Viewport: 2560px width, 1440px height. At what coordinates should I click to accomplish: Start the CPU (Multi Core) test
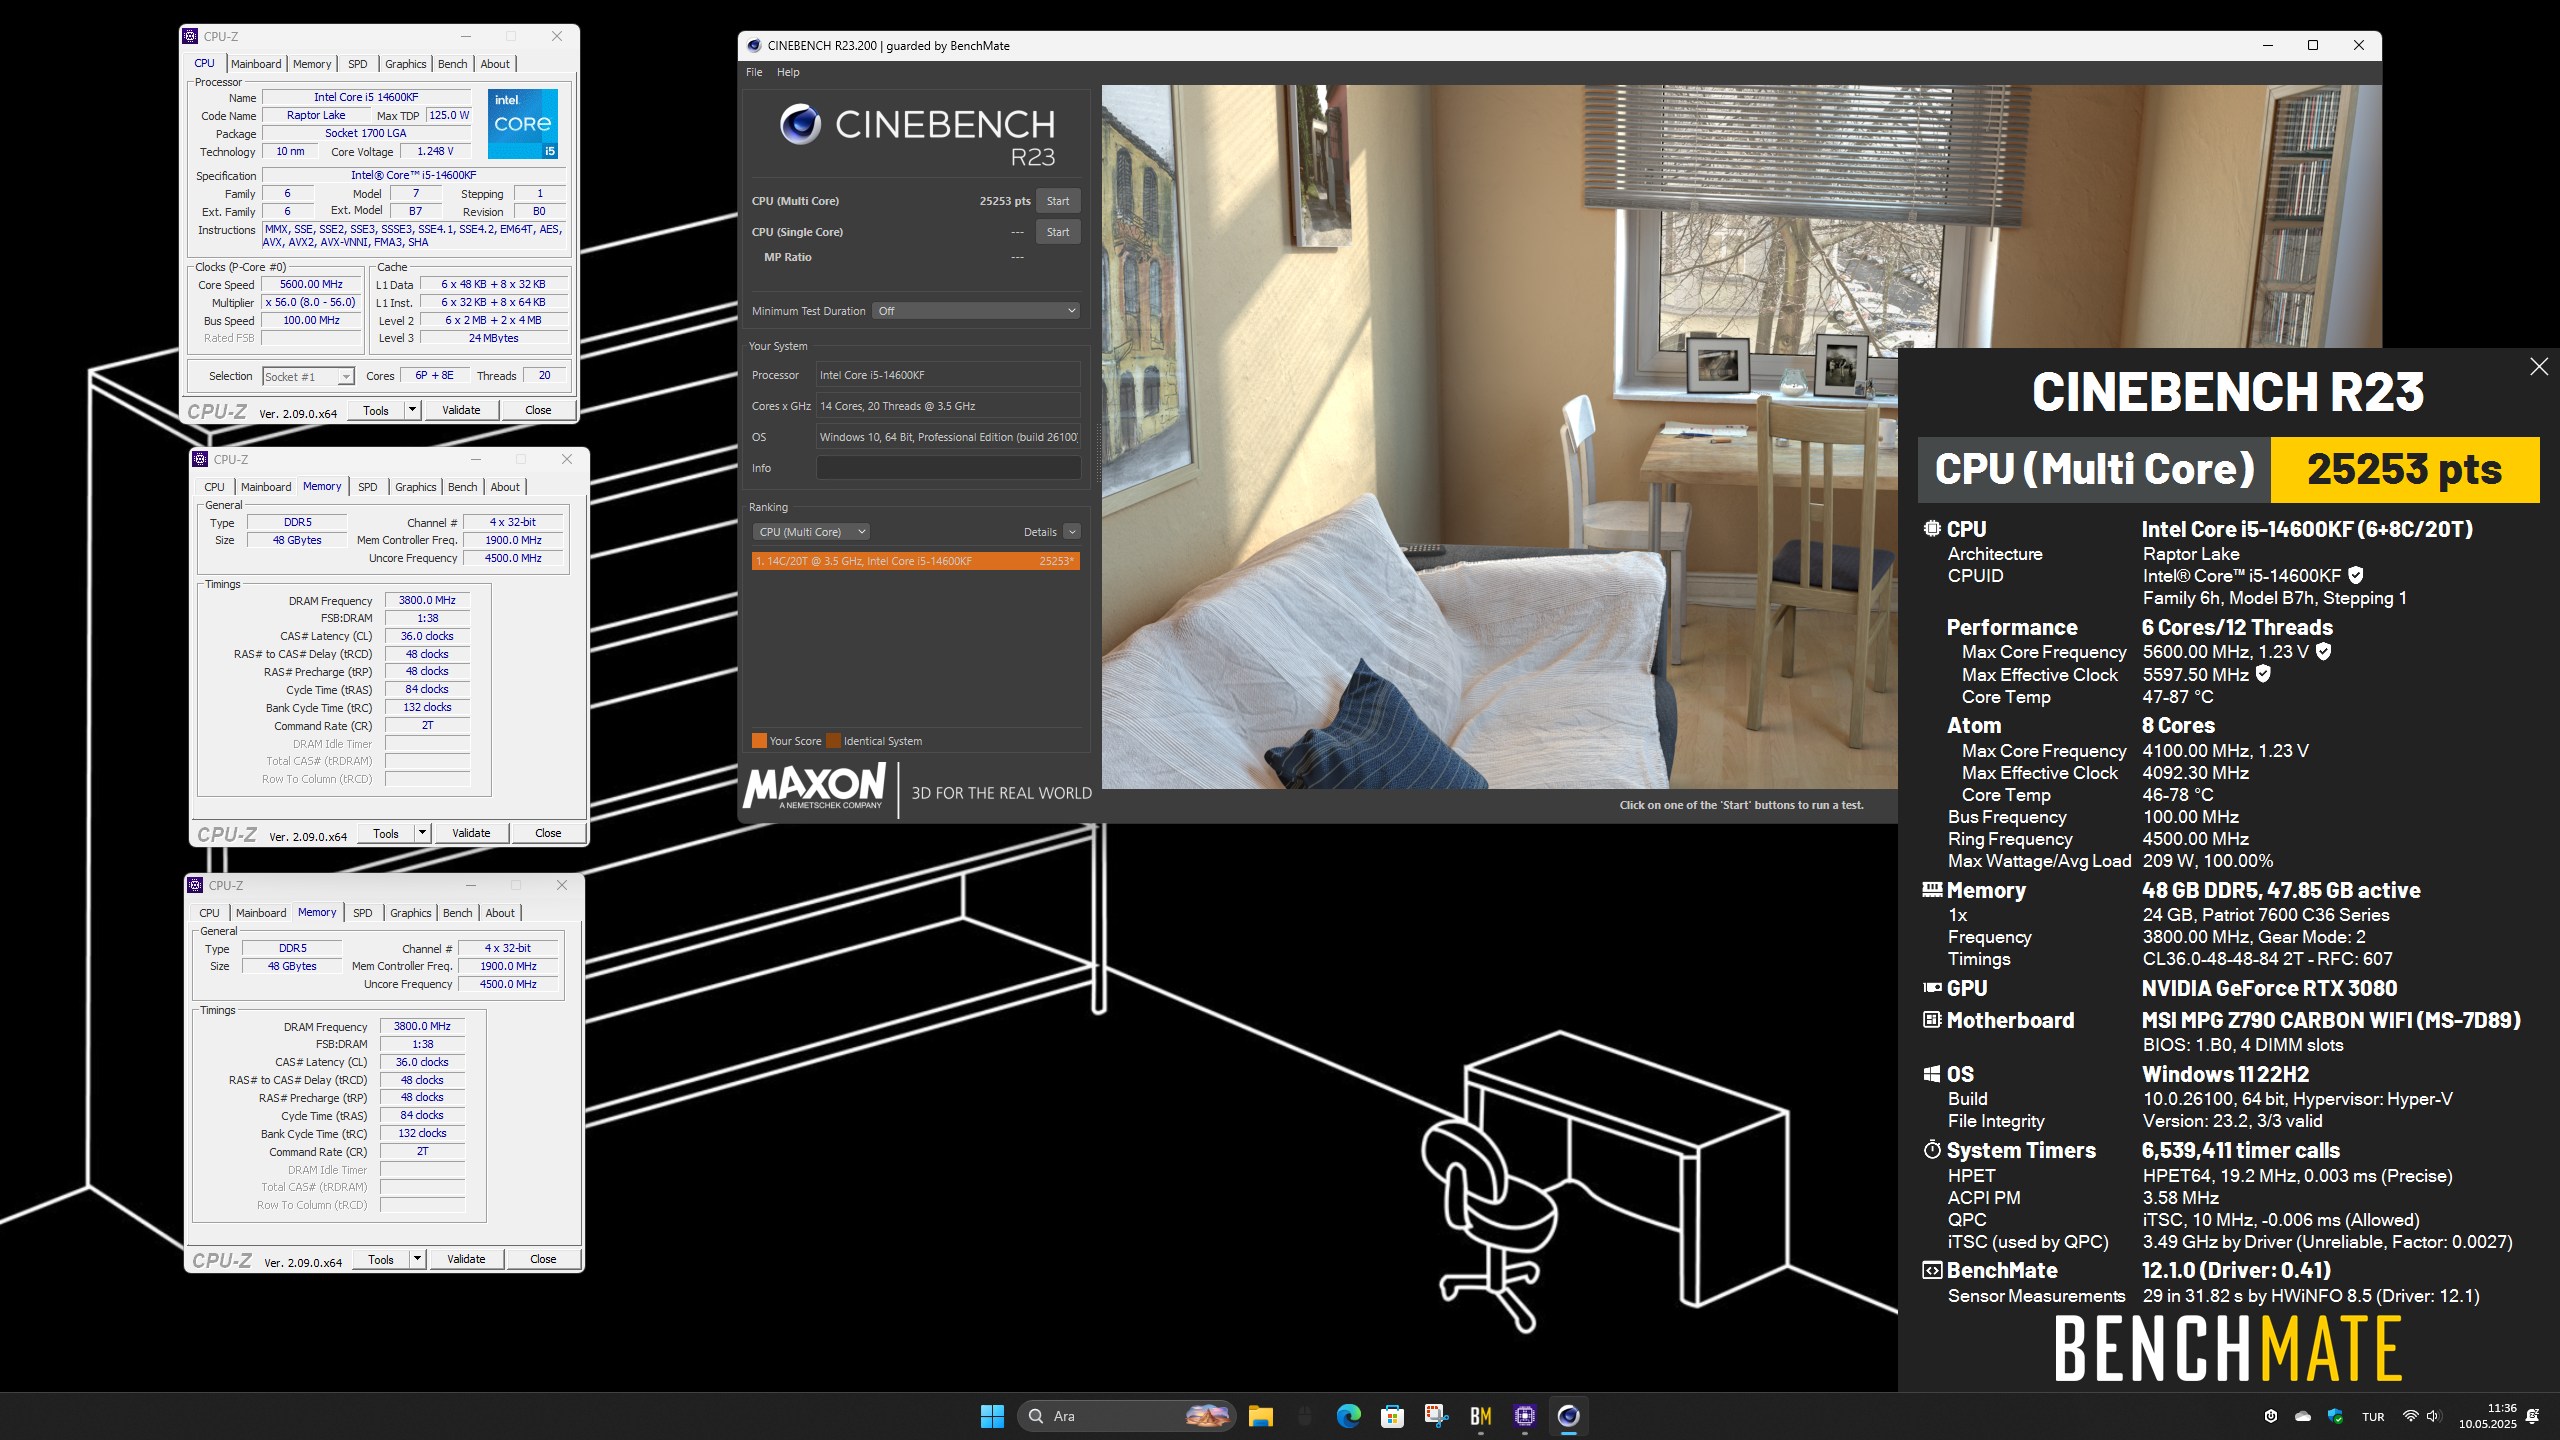tap(1058, 201)
